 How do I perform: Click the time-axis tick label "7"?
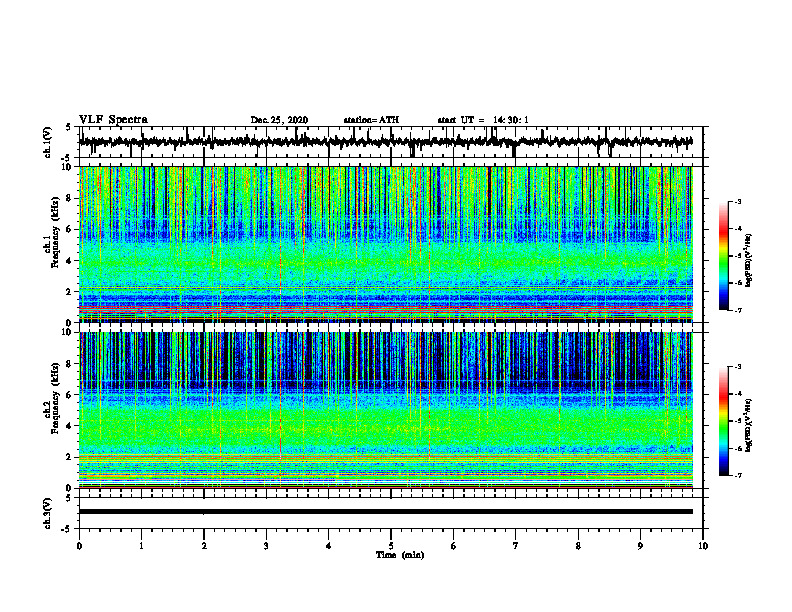516,546
